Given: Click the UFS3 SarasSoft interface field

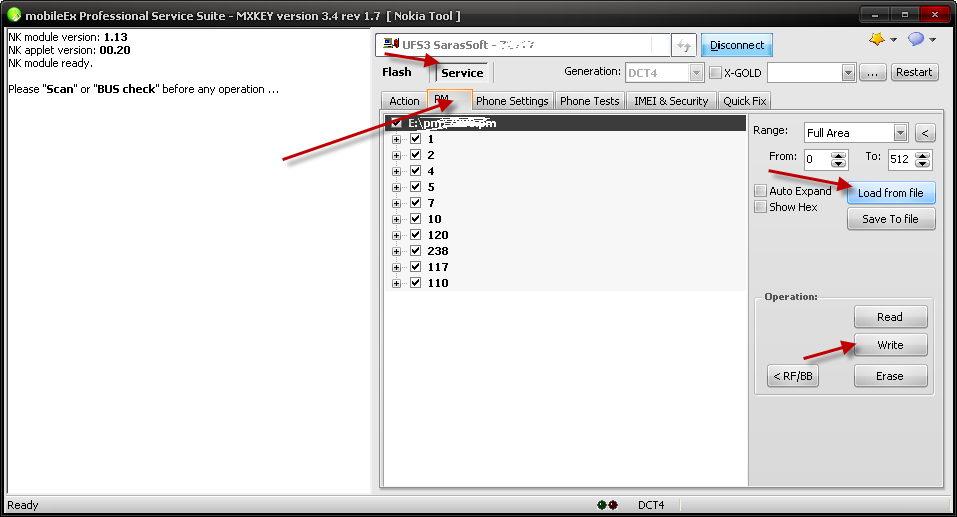Looking at the screenshot, I should pyautogui.click(x=522, y=45).
